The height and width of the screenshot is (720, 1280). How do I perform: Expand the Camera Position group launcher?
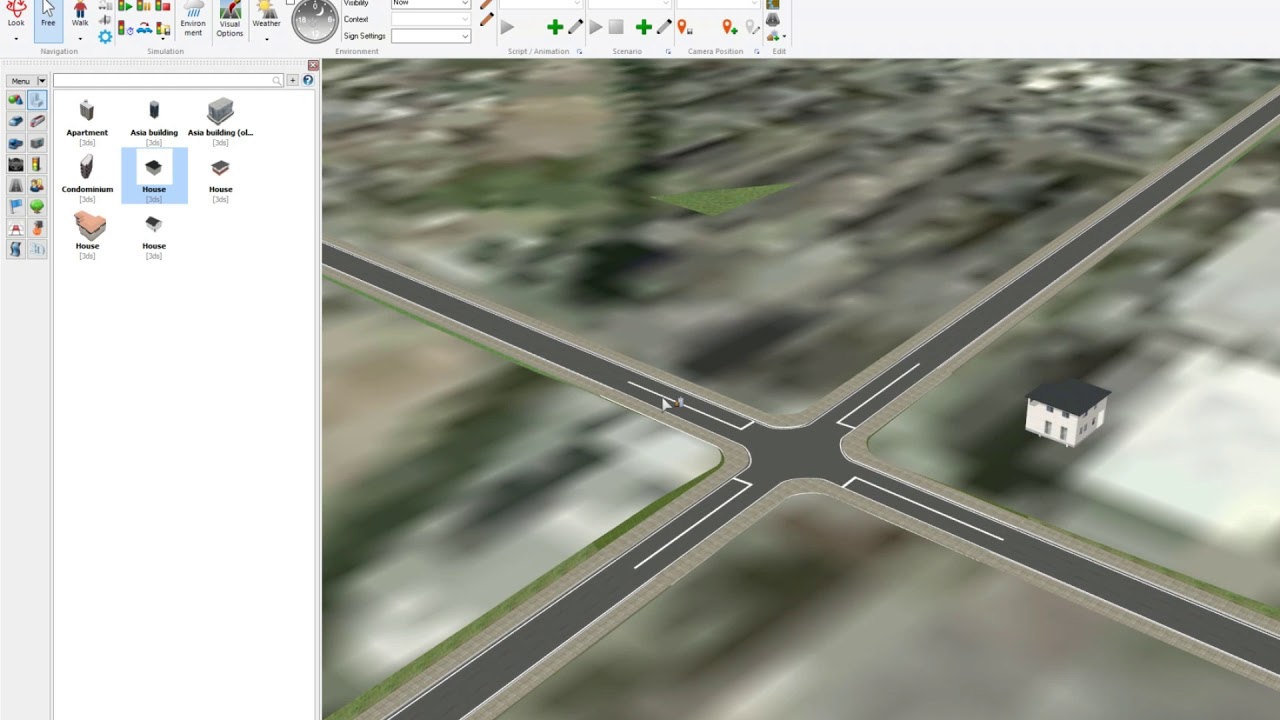click(x=757, y=51)
